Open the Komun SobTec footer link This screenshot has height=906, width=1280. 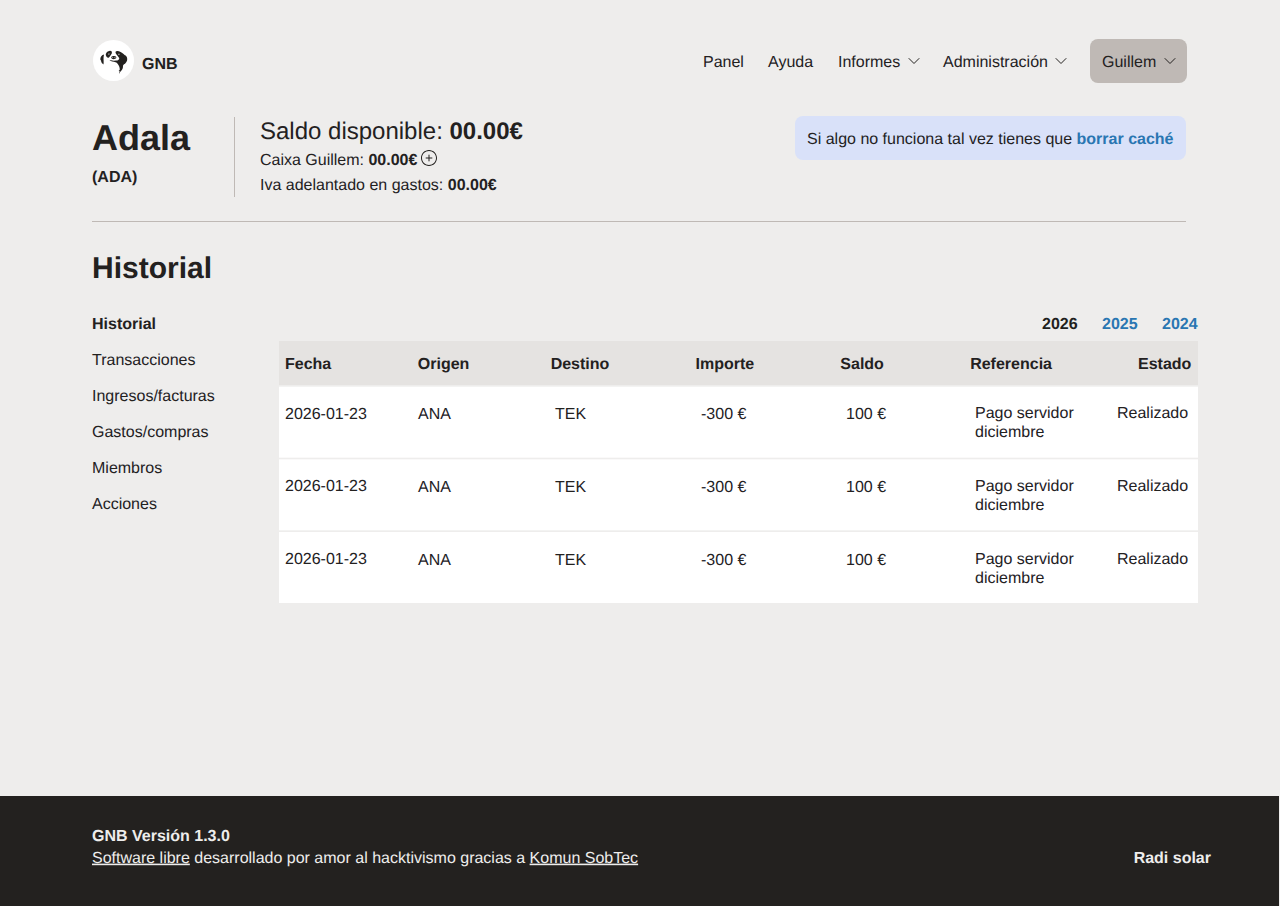583,858
